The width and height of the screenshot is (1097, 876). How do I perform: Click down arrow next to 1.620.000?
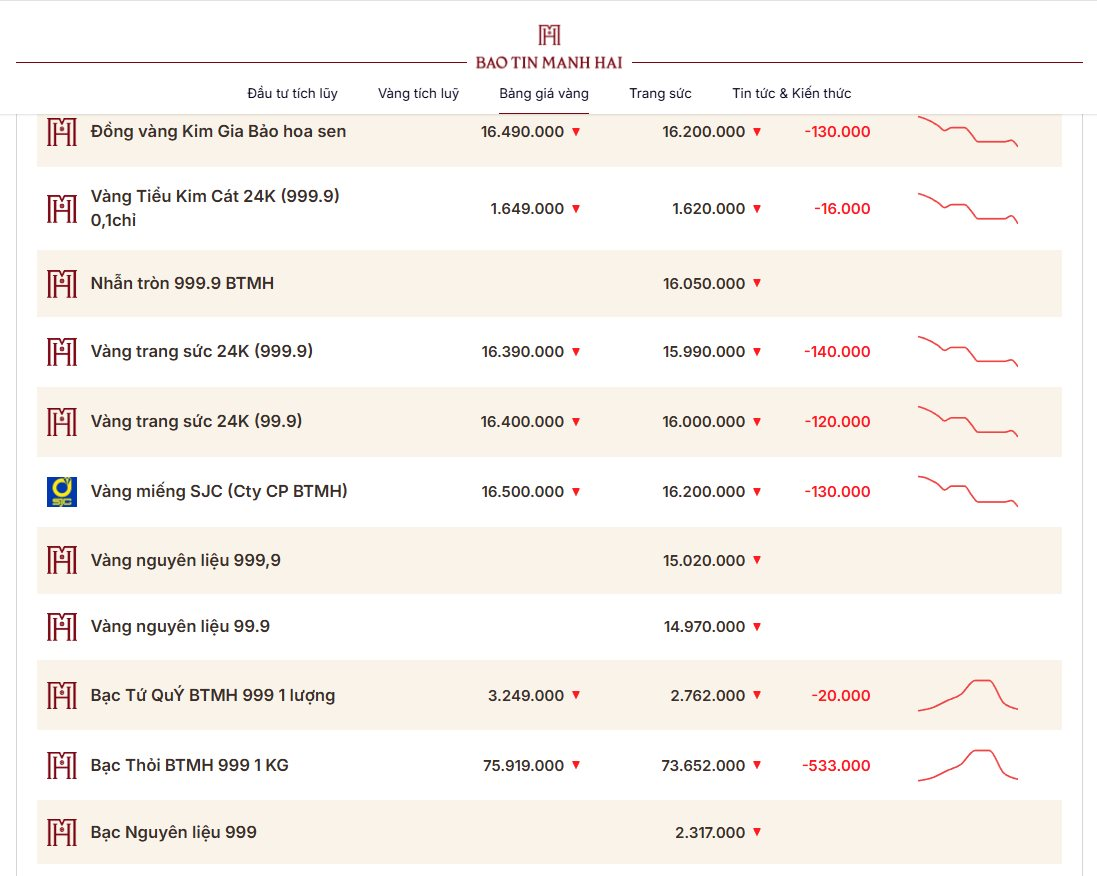(757, 209)
